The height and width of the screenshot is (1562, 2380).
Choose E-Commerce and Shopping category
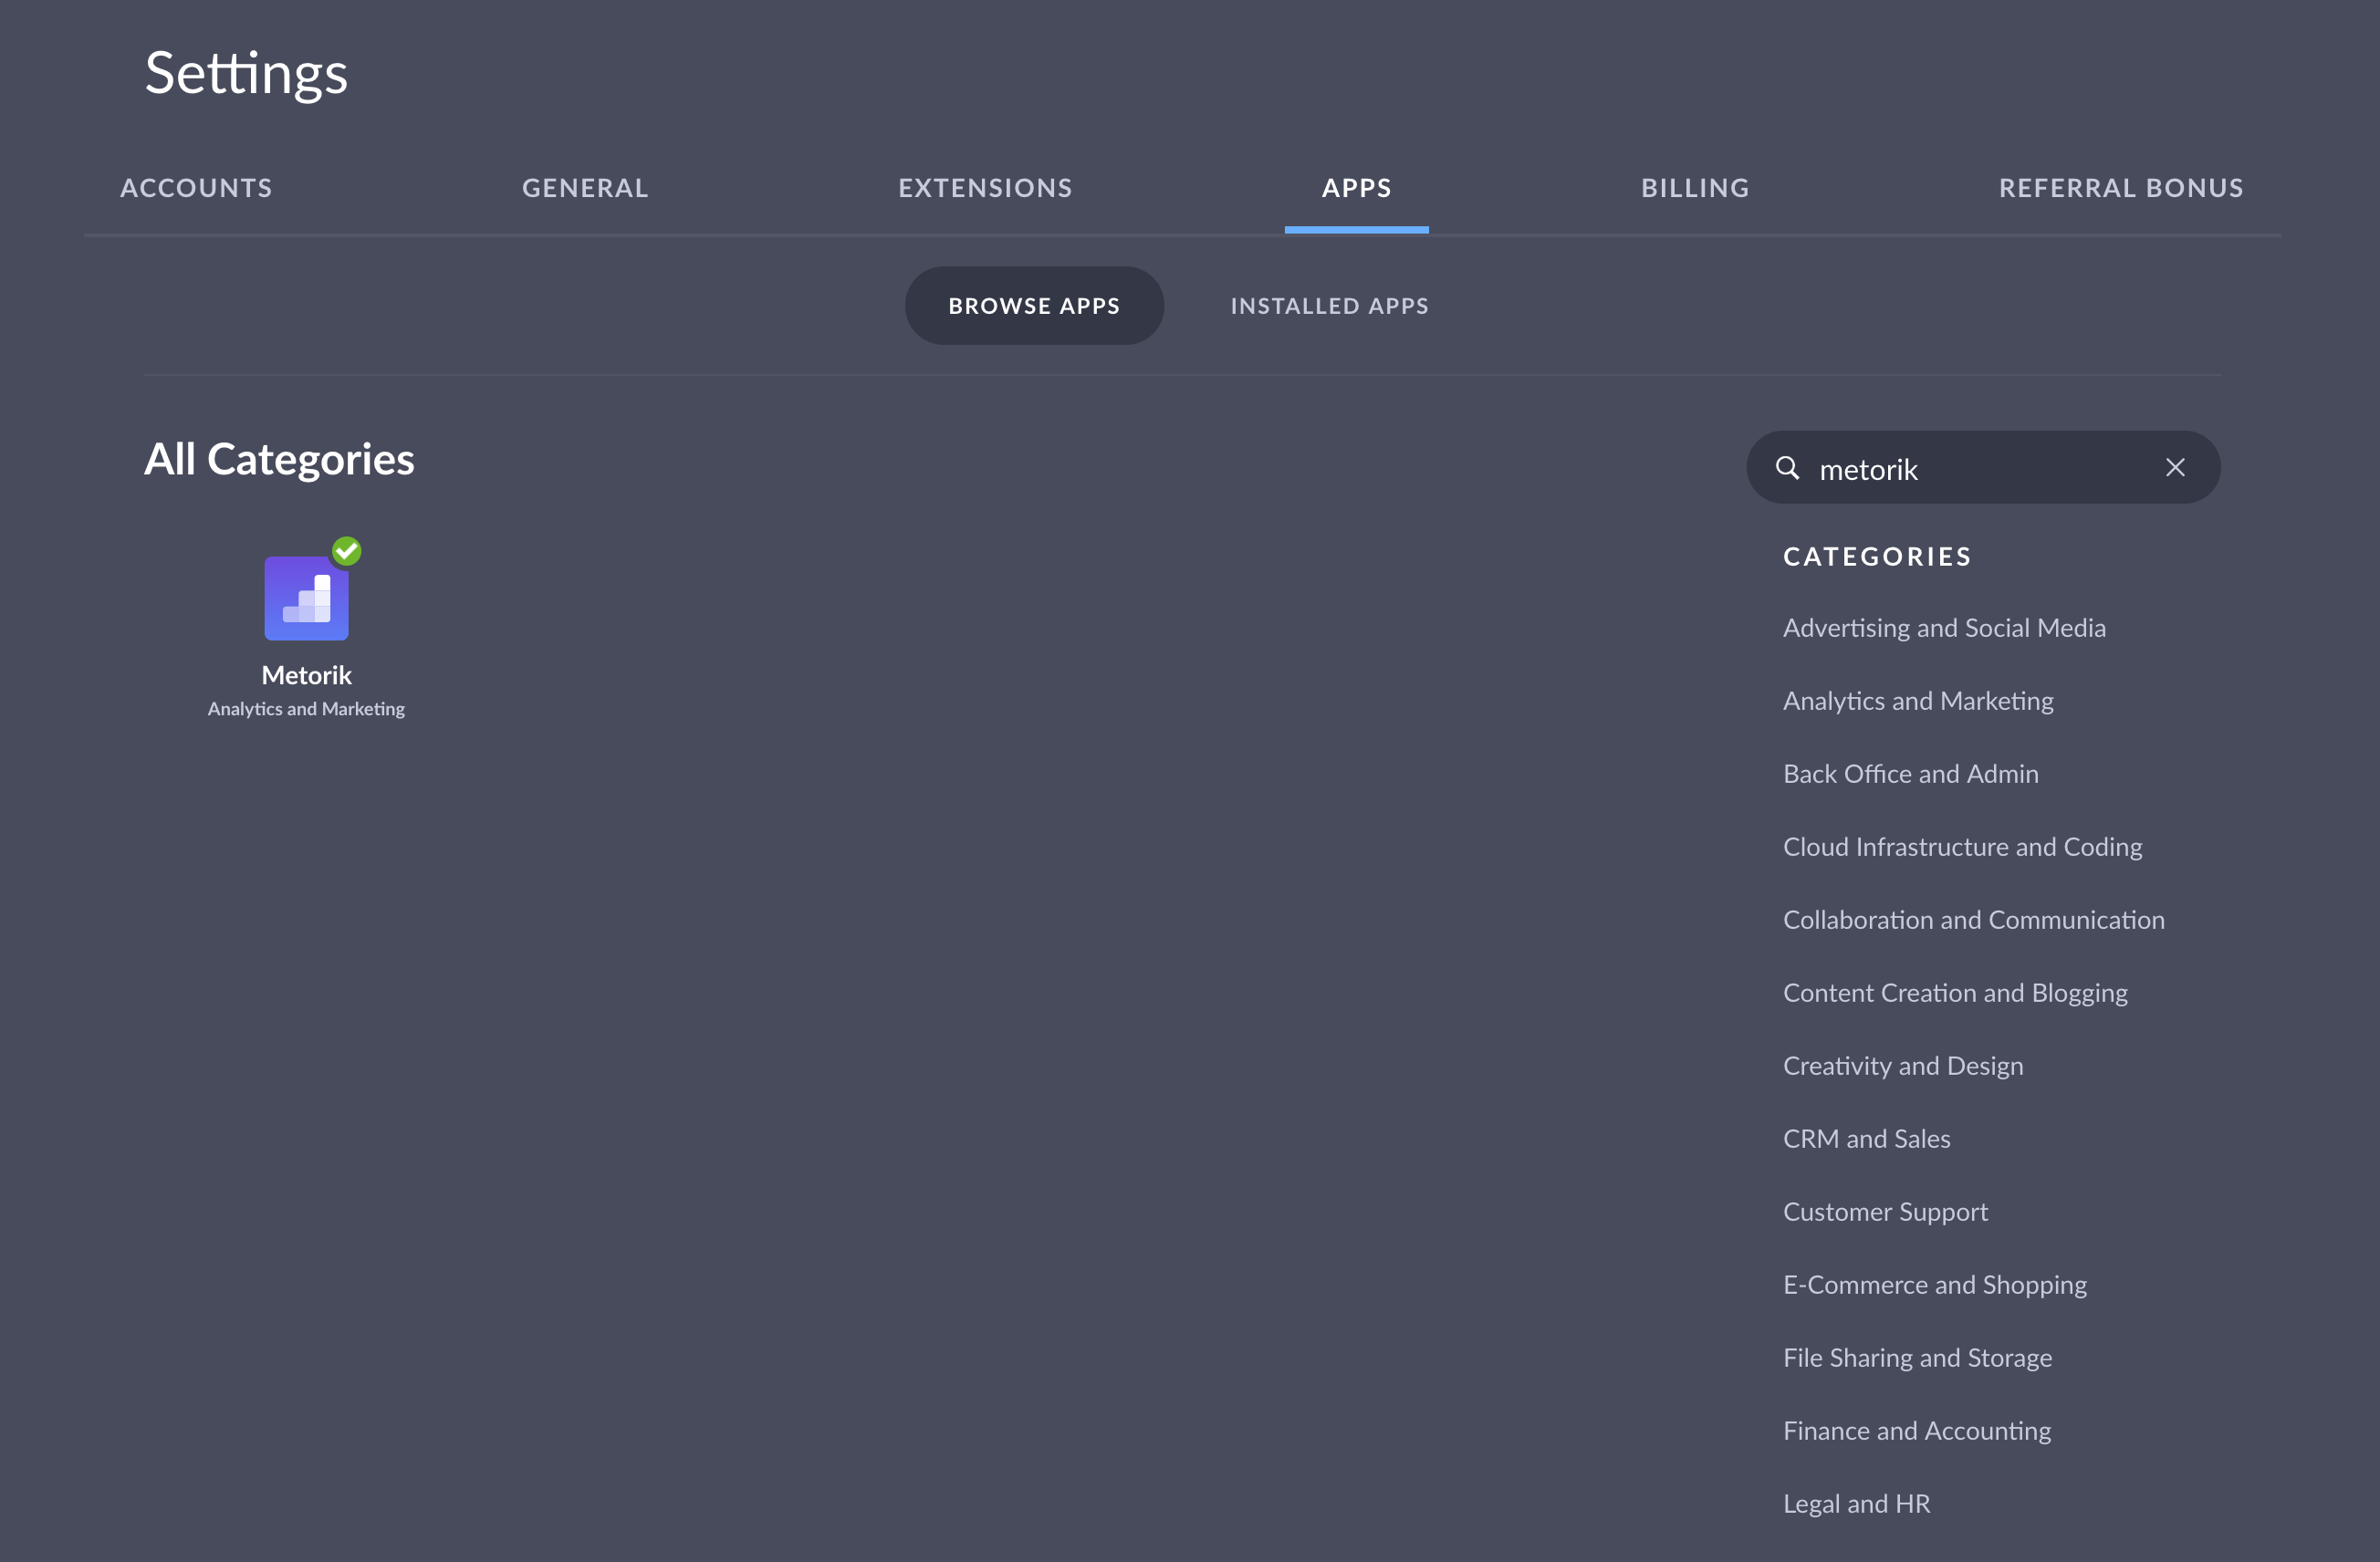pyautogui.click(x=1934, y=1285)
